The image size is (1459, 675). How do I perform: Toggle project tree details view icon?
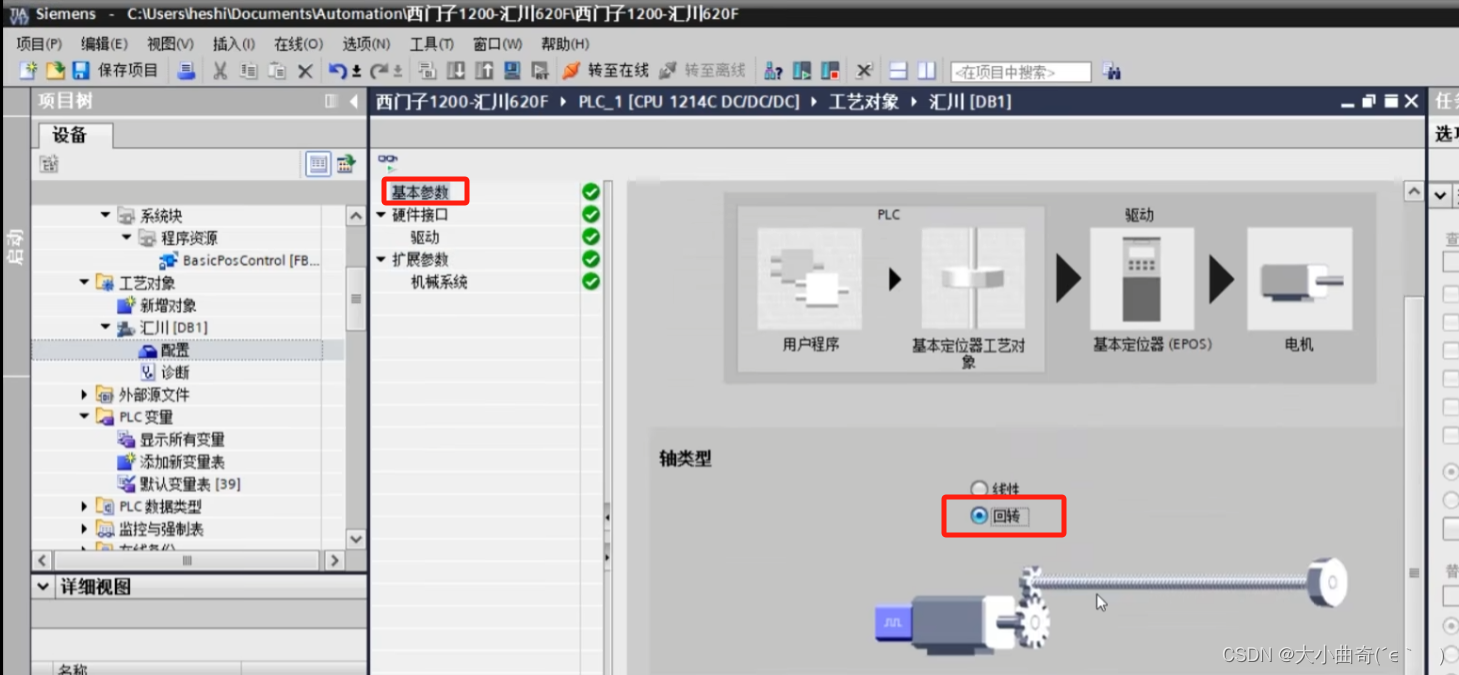318,164
